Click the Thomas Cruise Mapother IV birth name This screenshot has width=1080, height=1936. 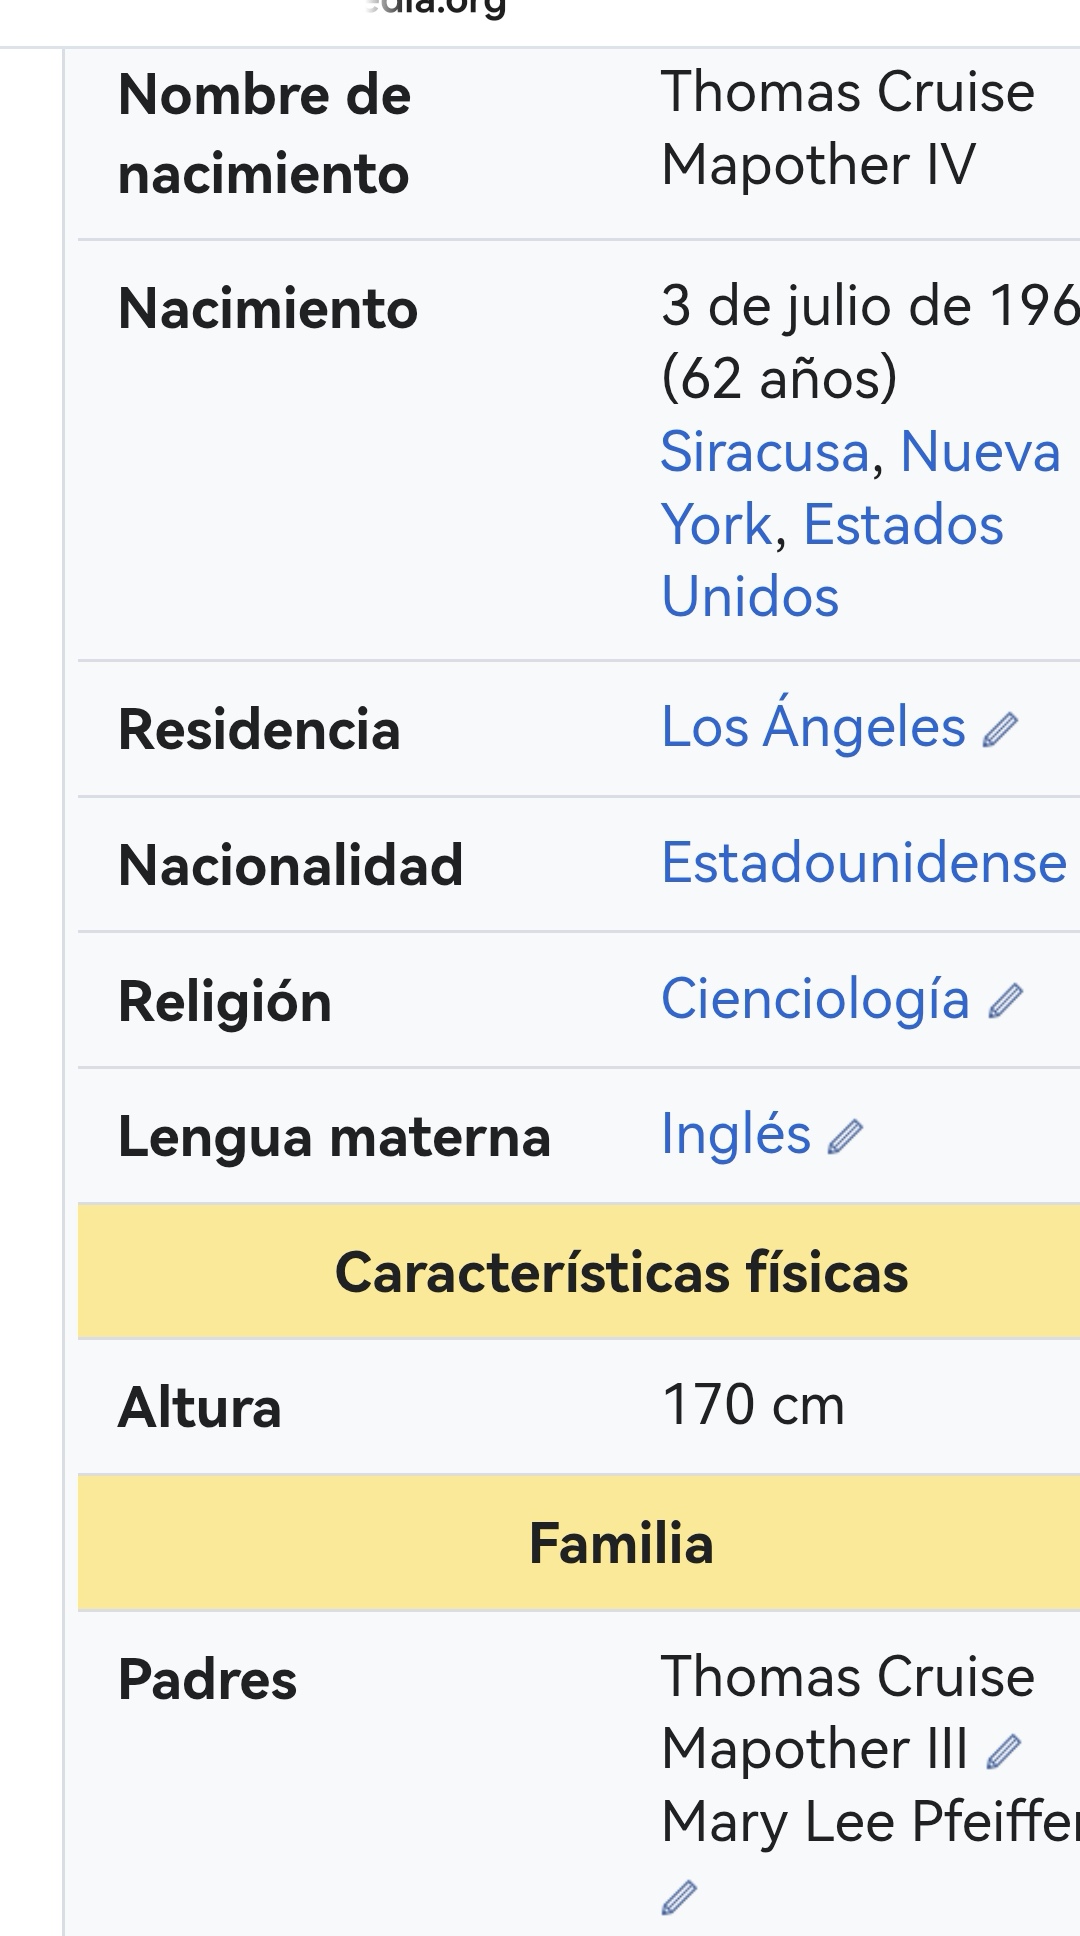[847, 128]
